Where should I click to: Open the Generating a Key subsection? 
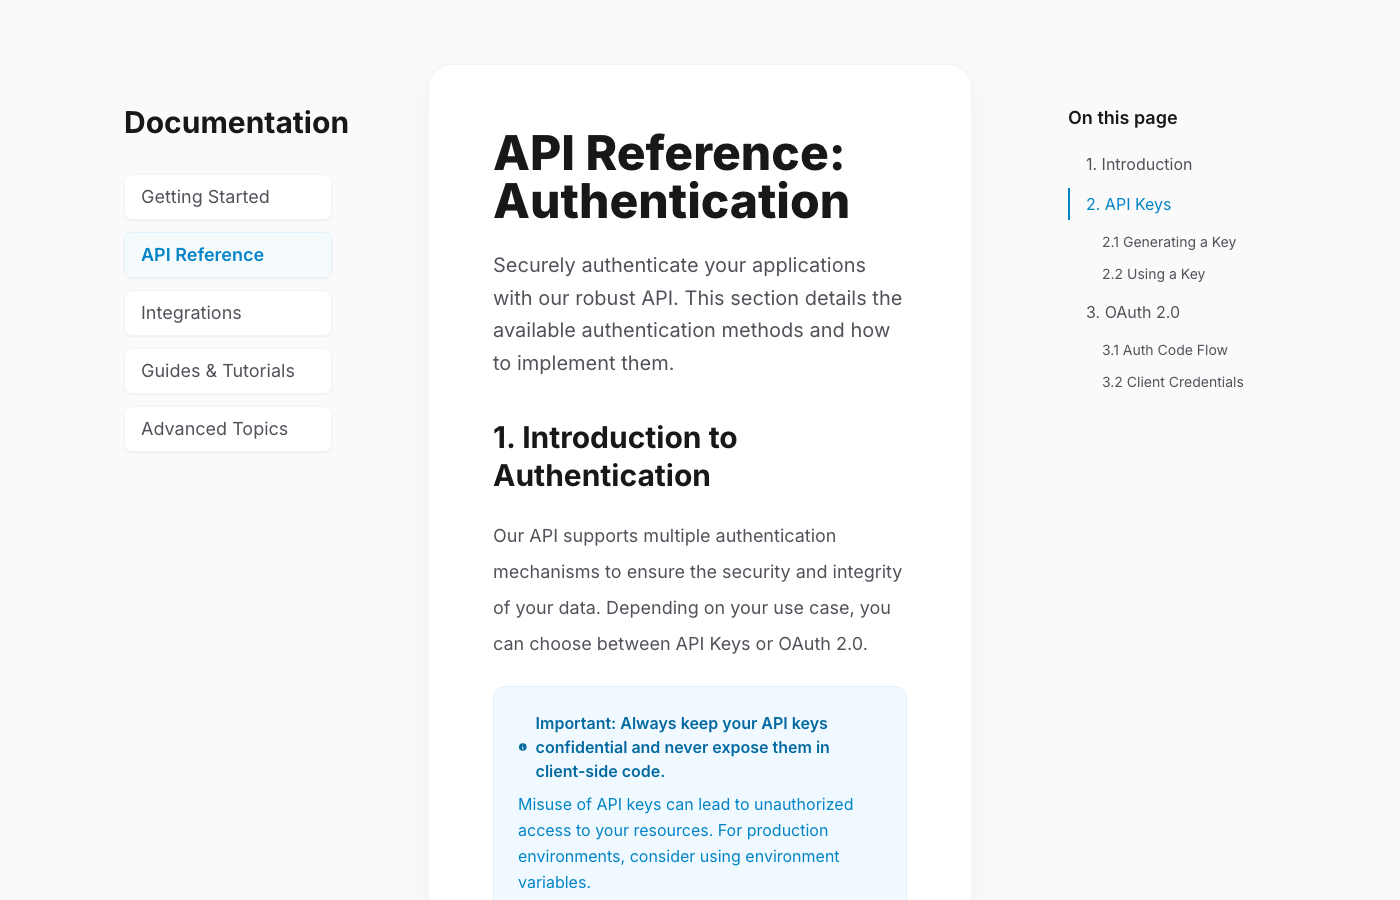tap(1169, 242)
